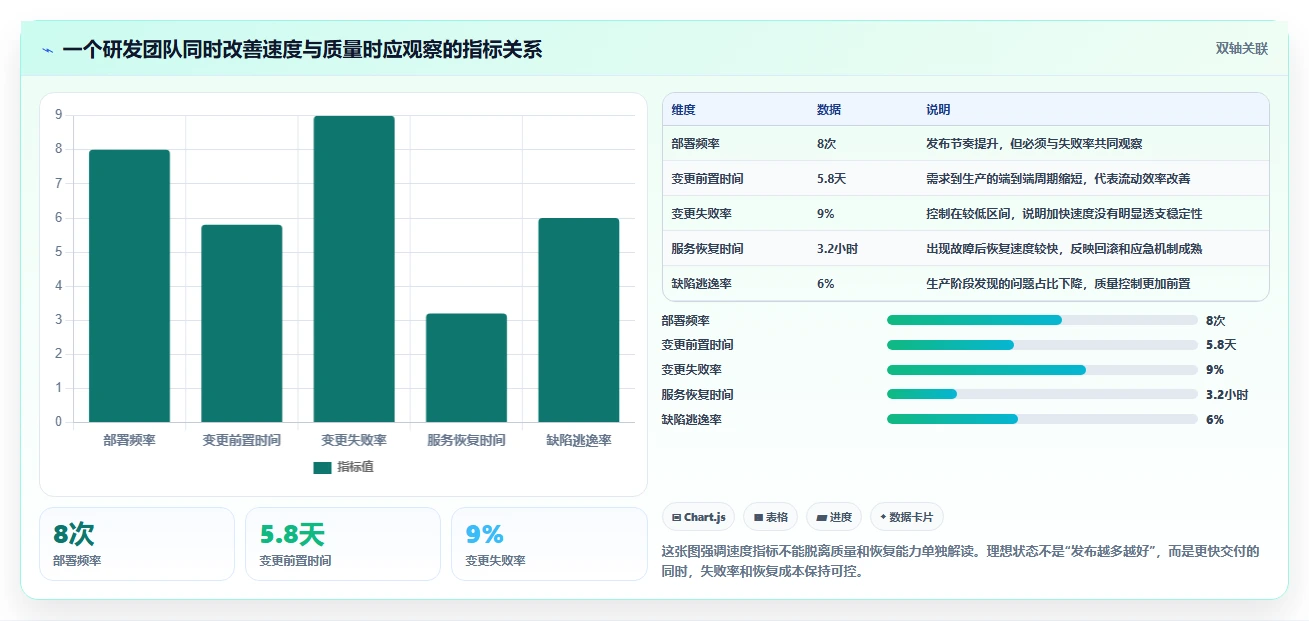Click the 数据 table column header

pyautogui.click(x=829, y=109)
